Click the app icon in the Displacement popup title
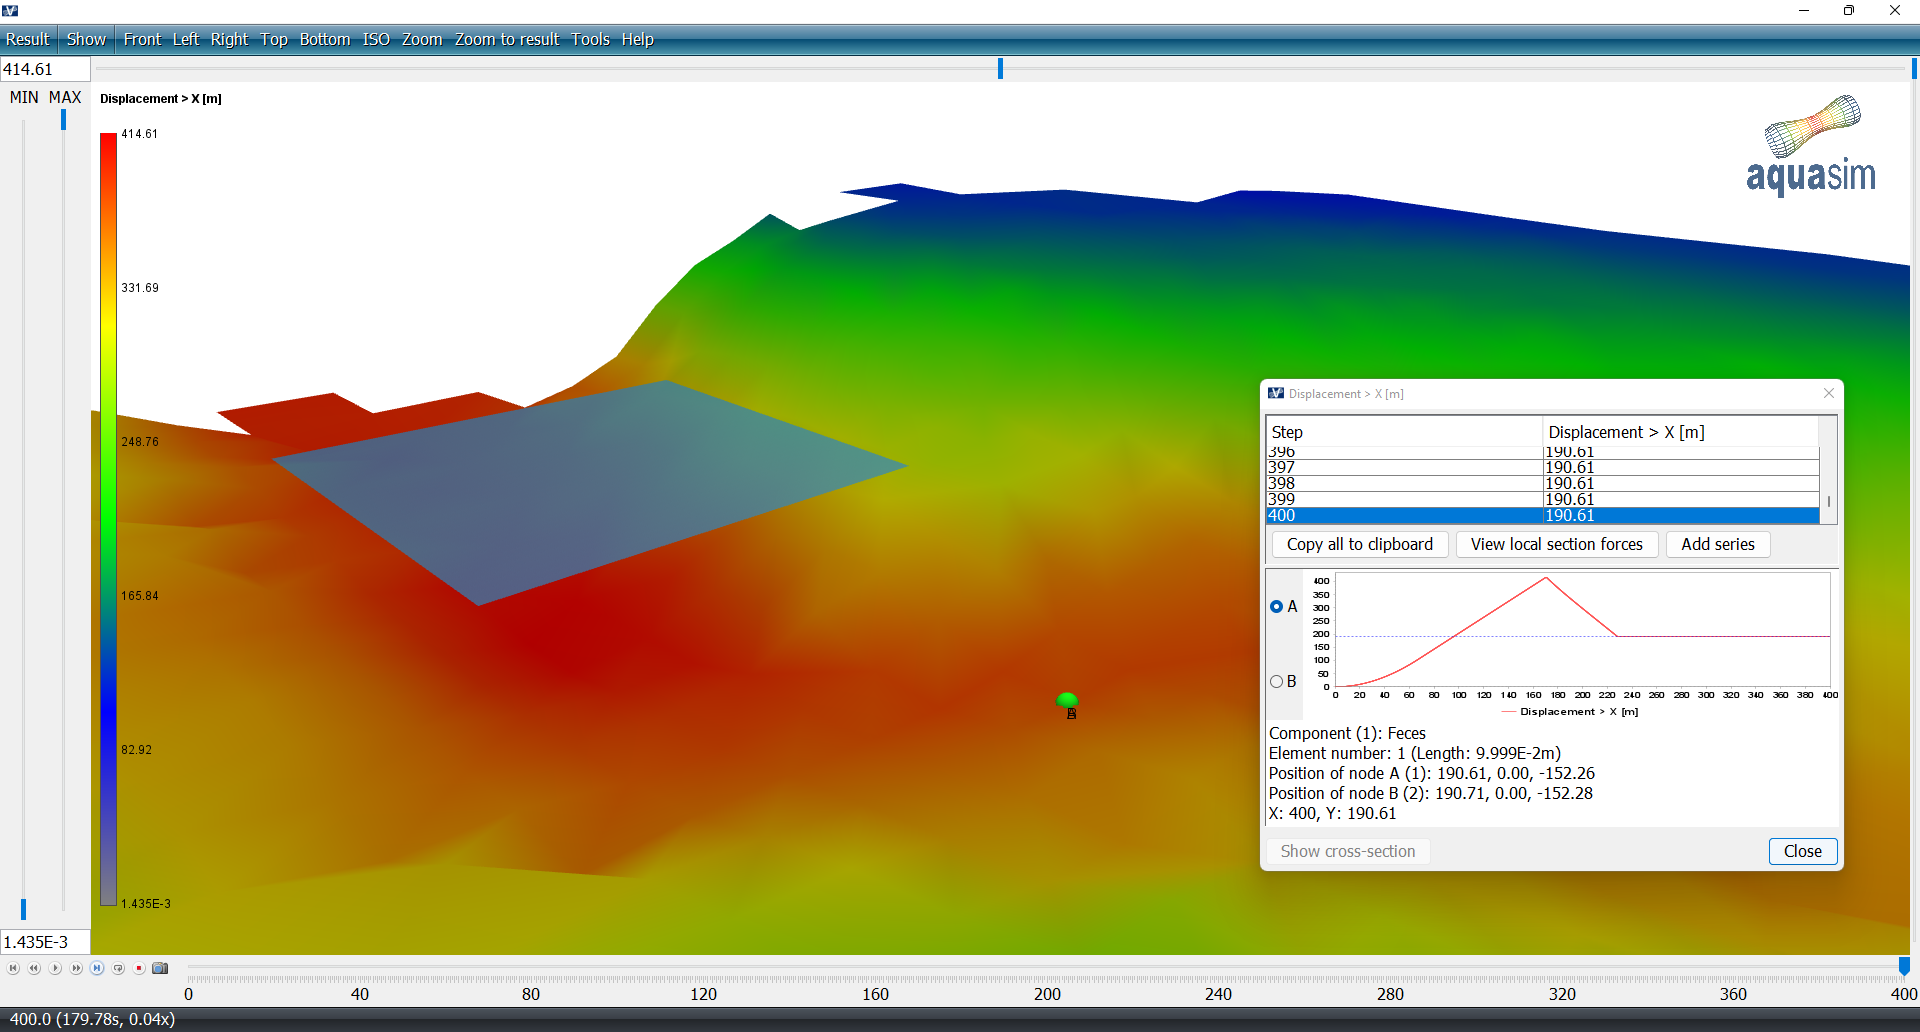Image resolution: width=1920 pixels, height=1032 pixels. pyautogui.click(x=1276, y=393)
